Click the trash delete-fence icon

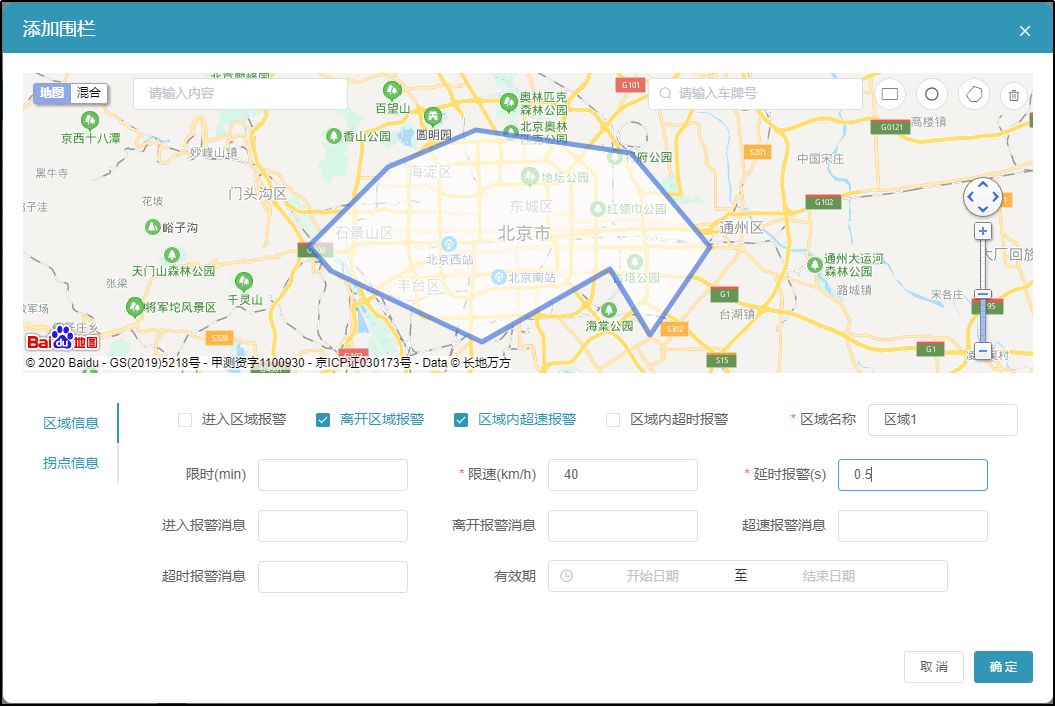tap(1014, 95)
